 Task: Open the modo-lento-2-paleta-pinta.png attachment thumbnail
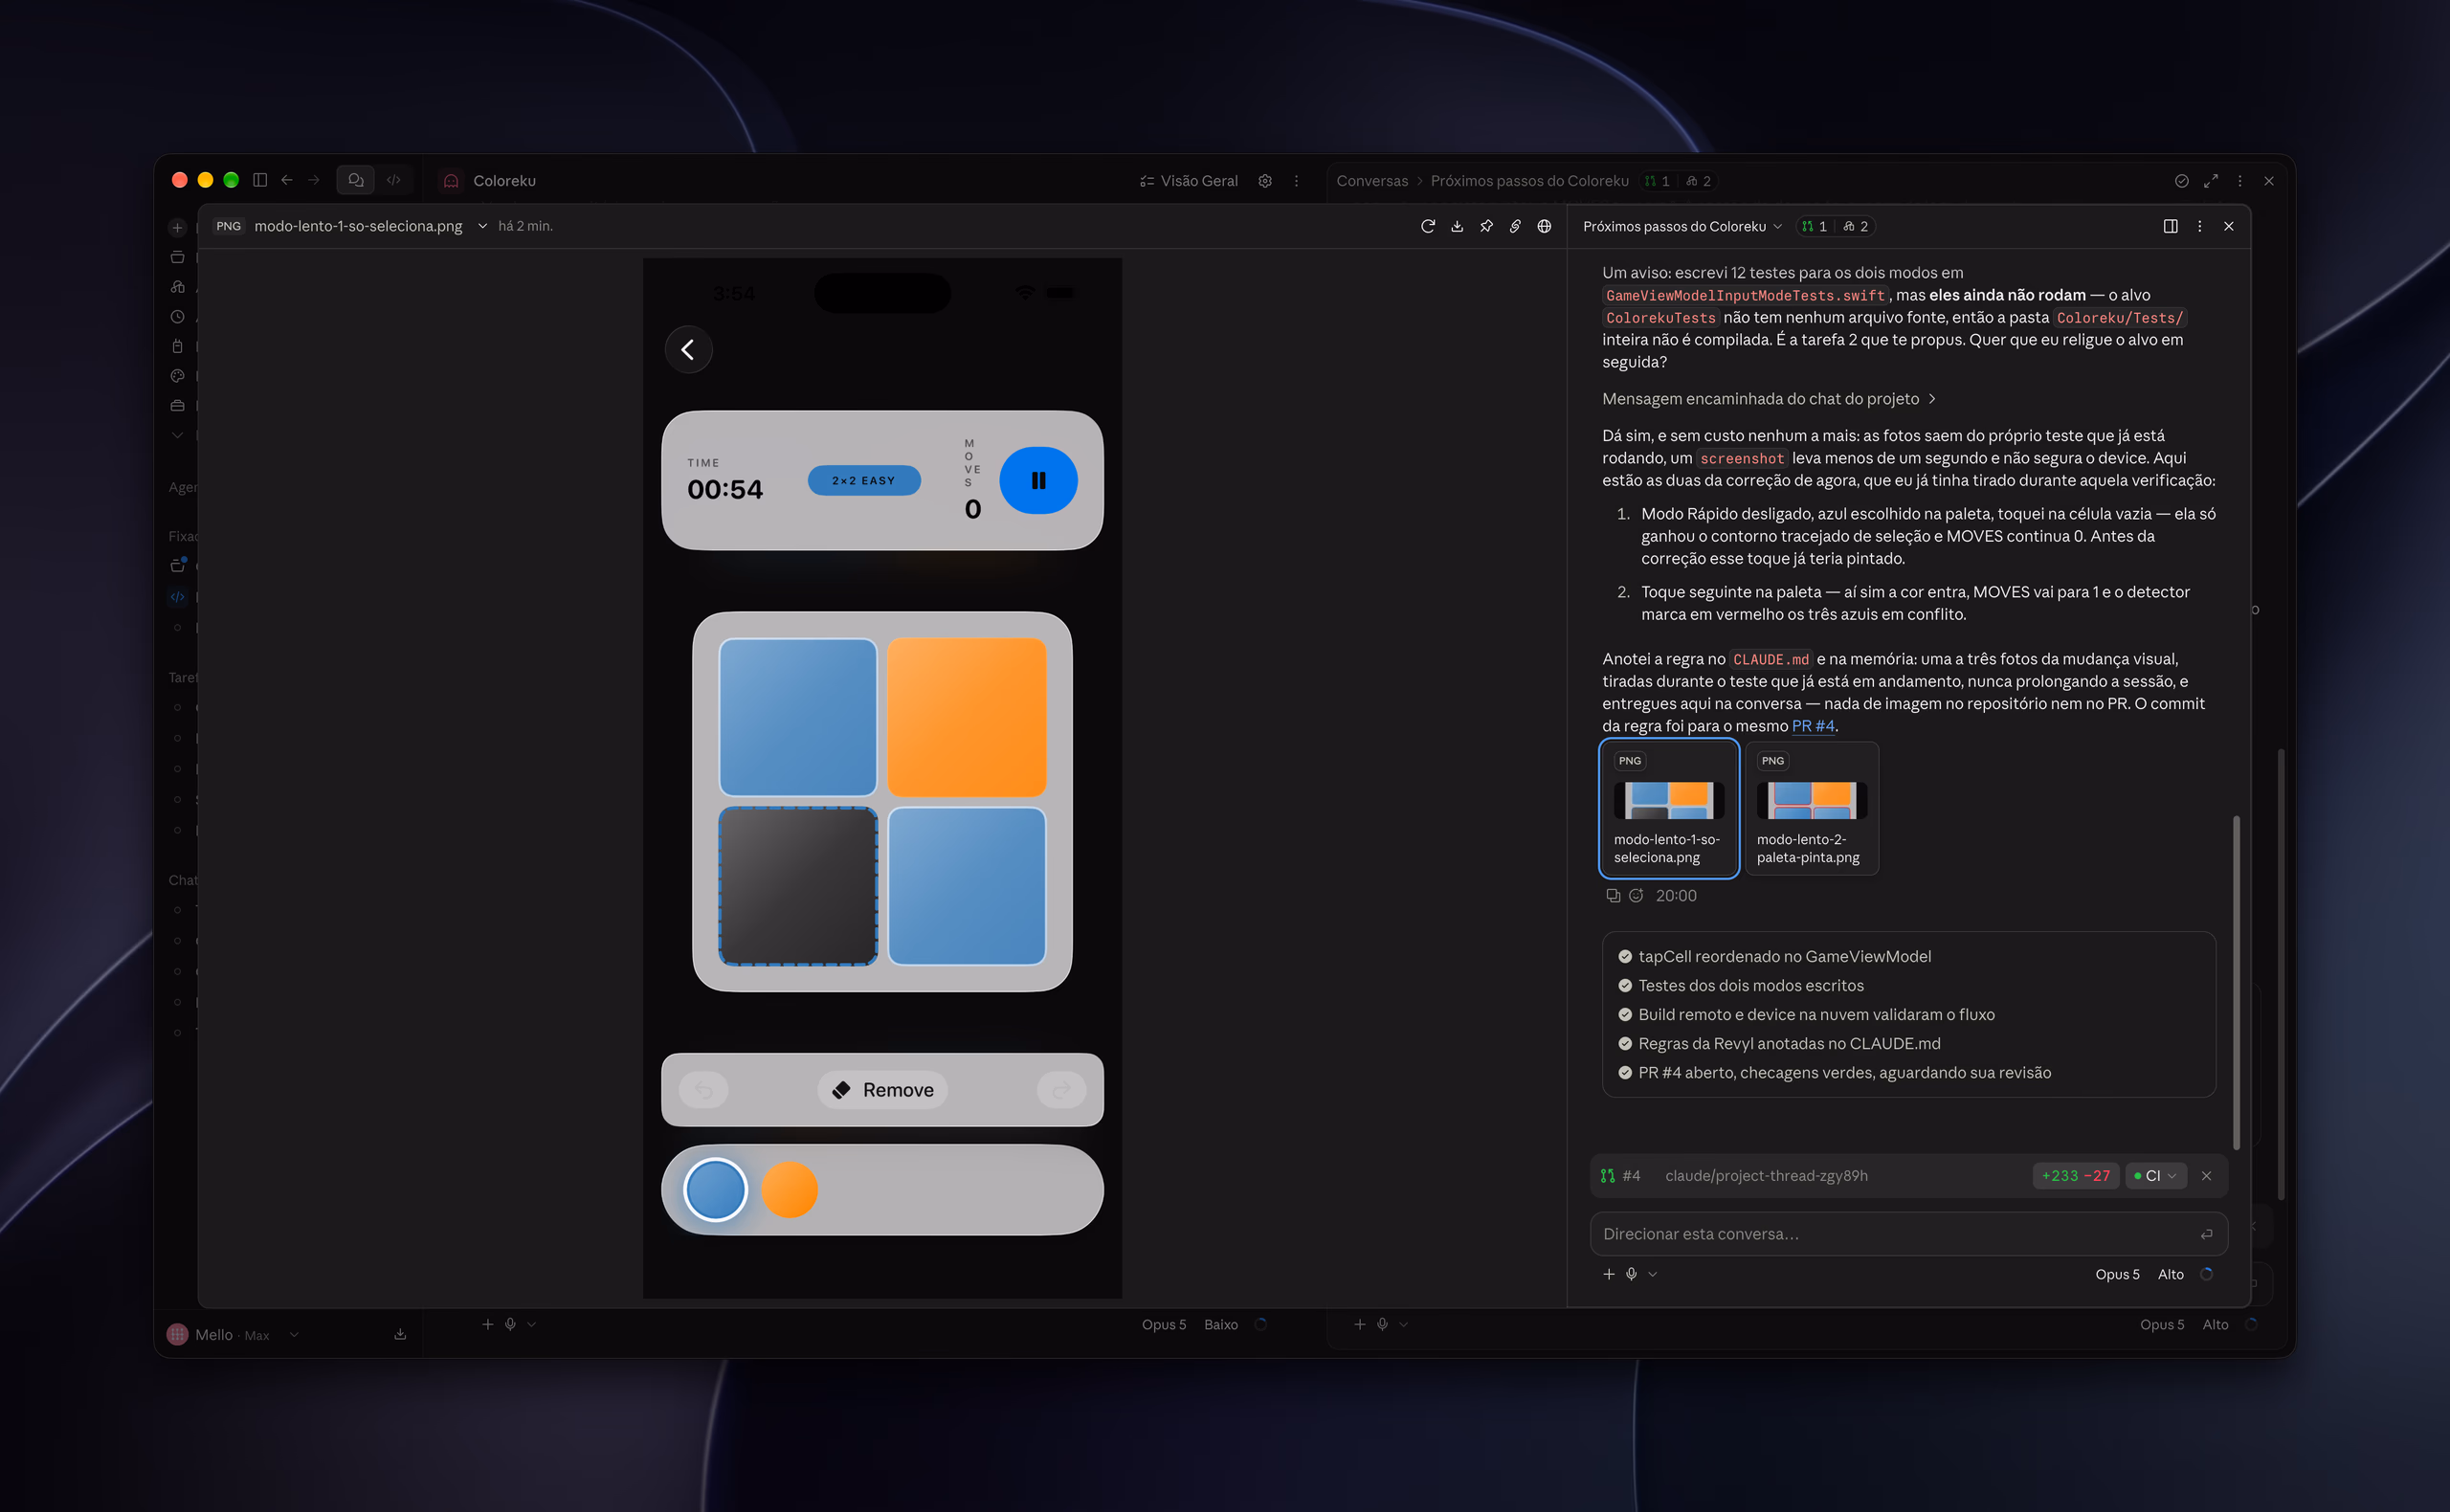point(1811,809)
